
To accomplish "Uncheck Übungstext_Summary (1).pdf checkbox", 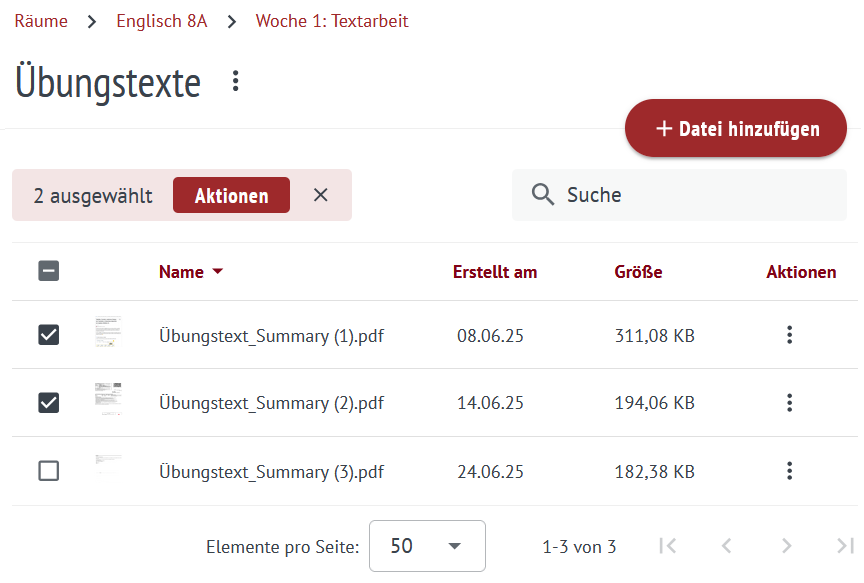I will 48,335.
